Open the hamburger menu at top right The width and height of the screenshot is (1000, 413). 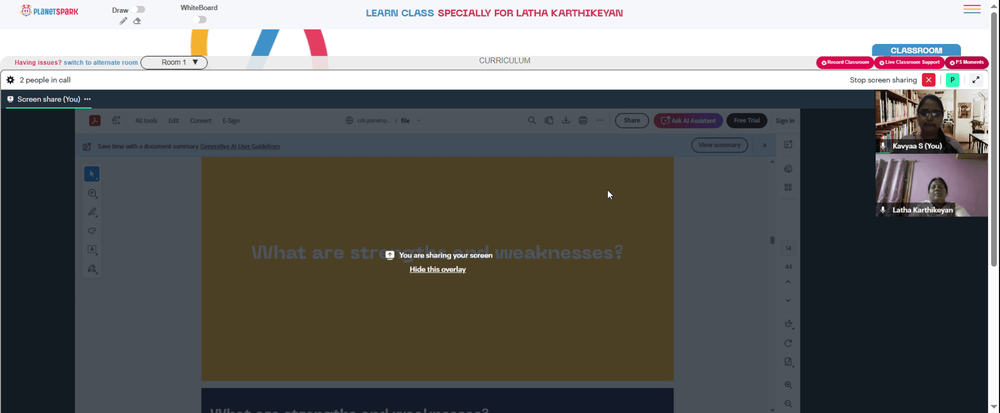(x=972, y=9)
